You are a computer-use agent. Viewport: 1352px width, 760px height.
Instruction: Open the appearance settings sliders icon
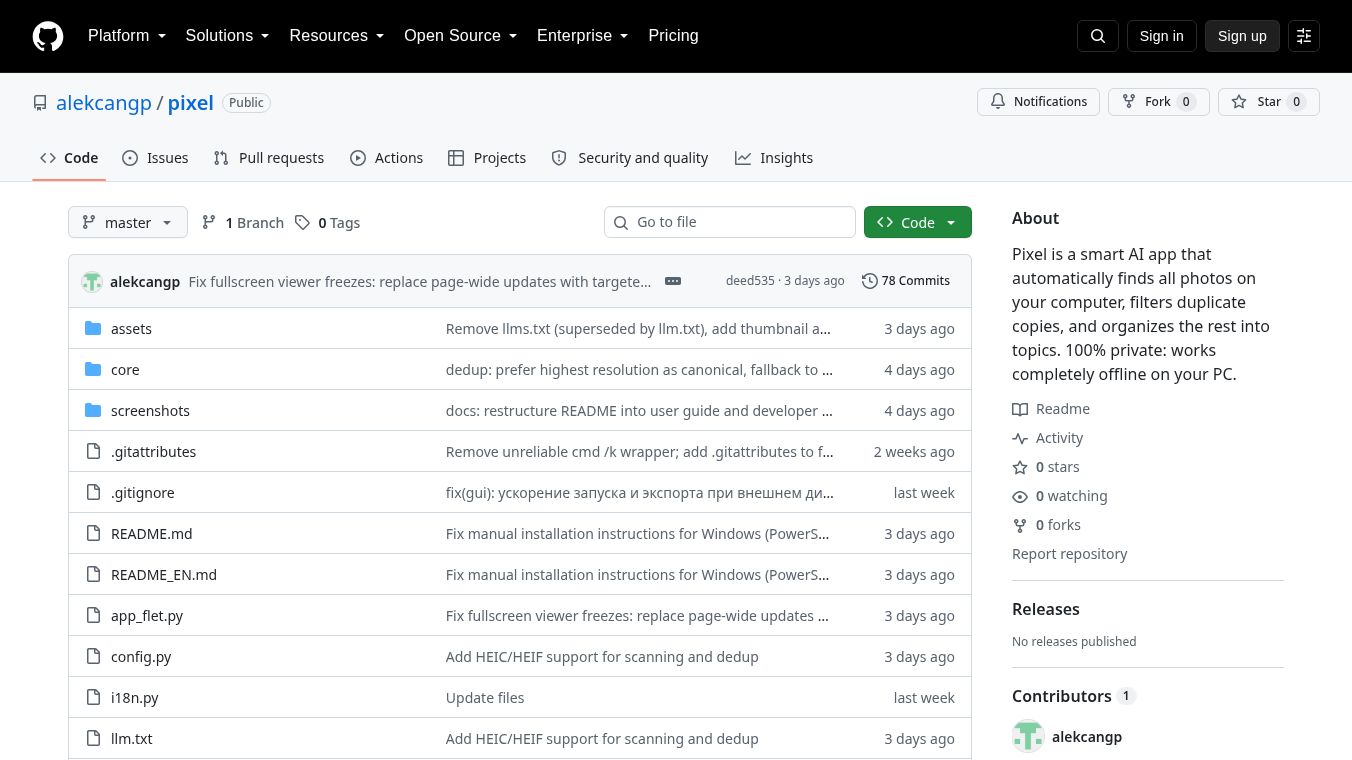1304,36
